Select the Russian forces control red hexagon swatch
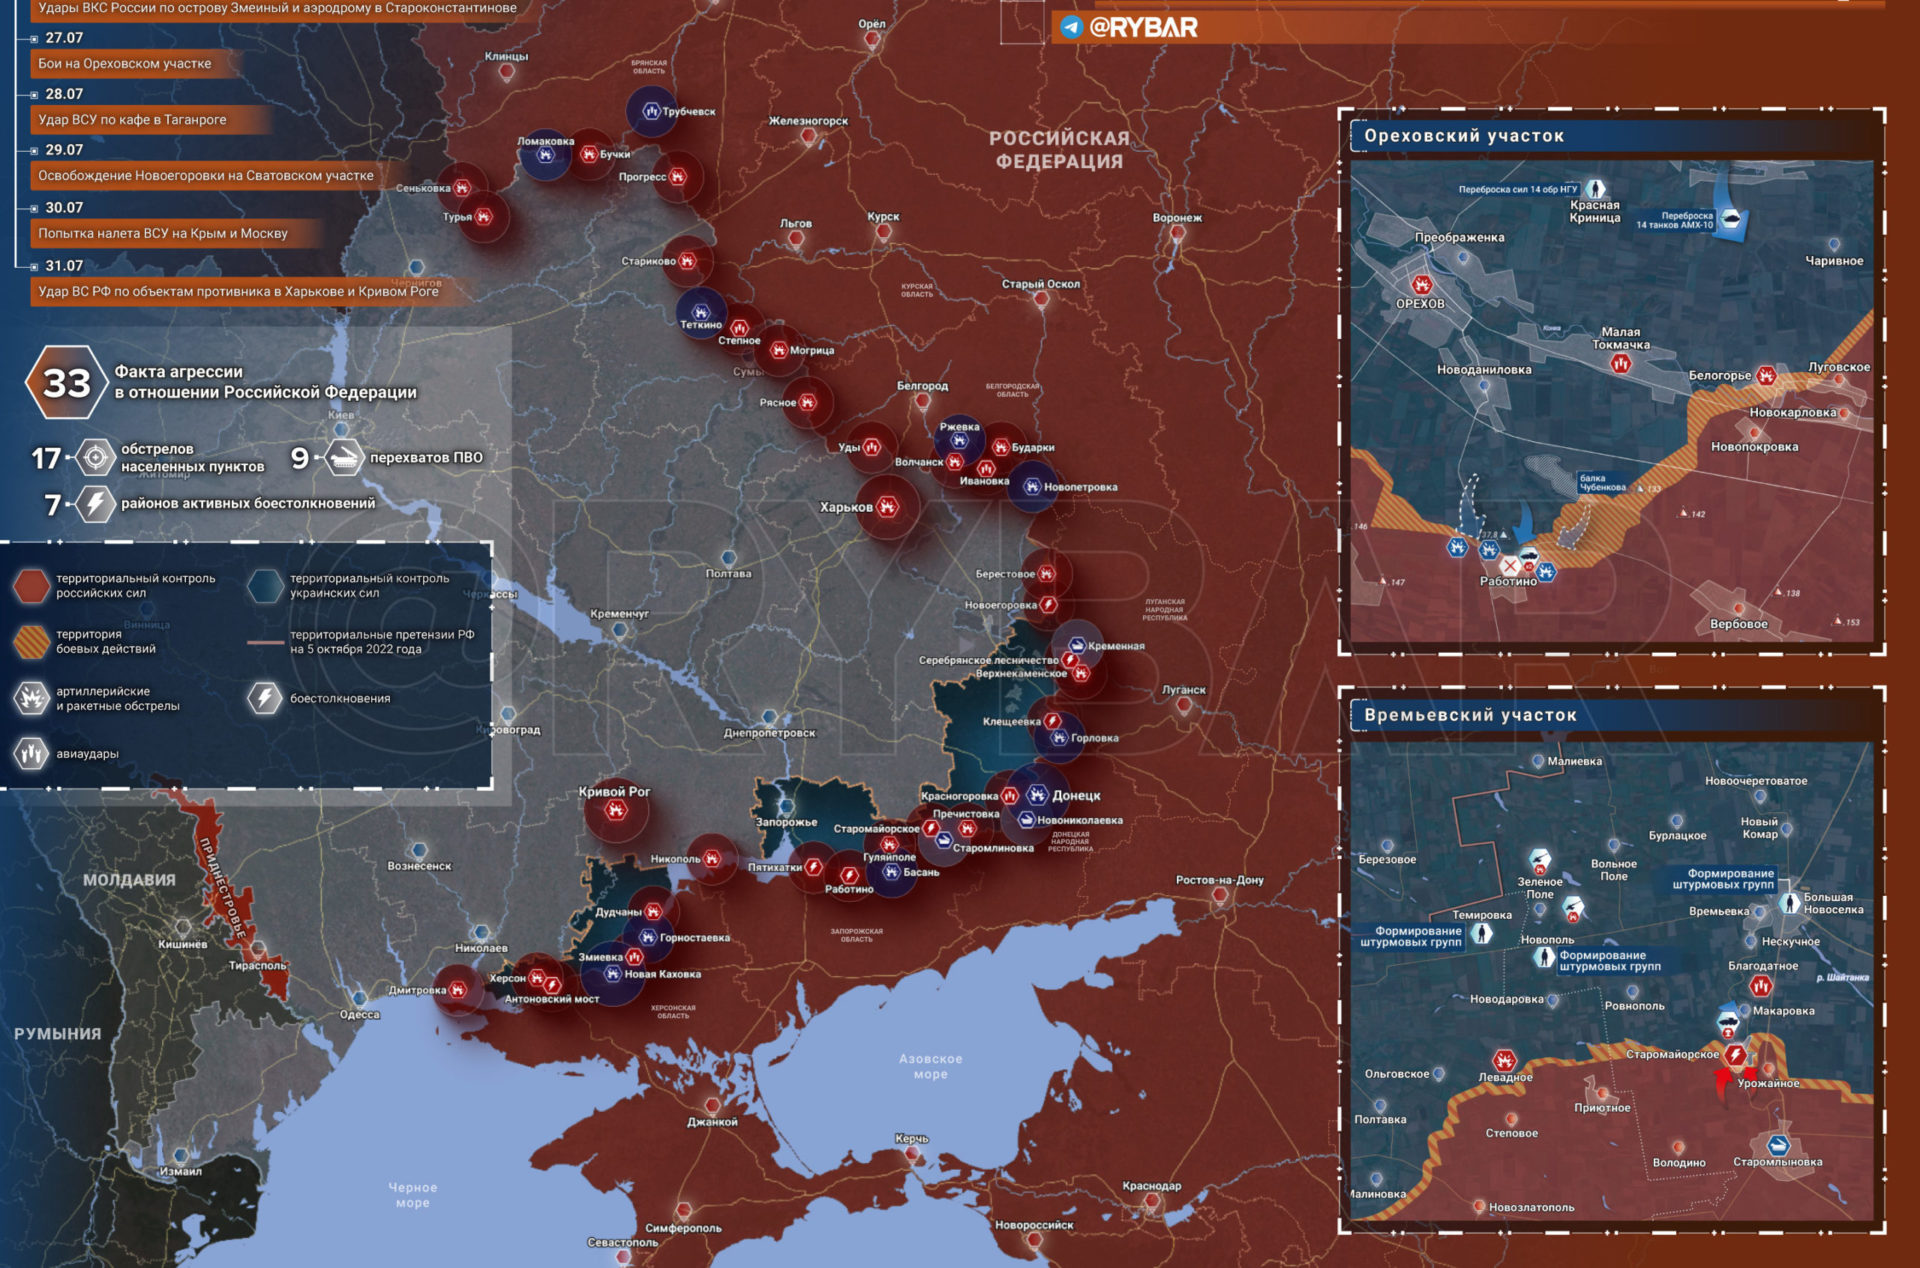This screenshot has width=1920, height=1268. (x=31, y=586)
